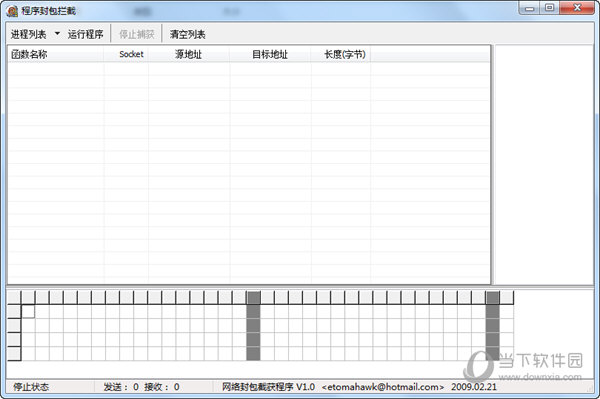Click the 2009.02.21 date in status bar
The image size is (600, 399).
tap(474, 387)
